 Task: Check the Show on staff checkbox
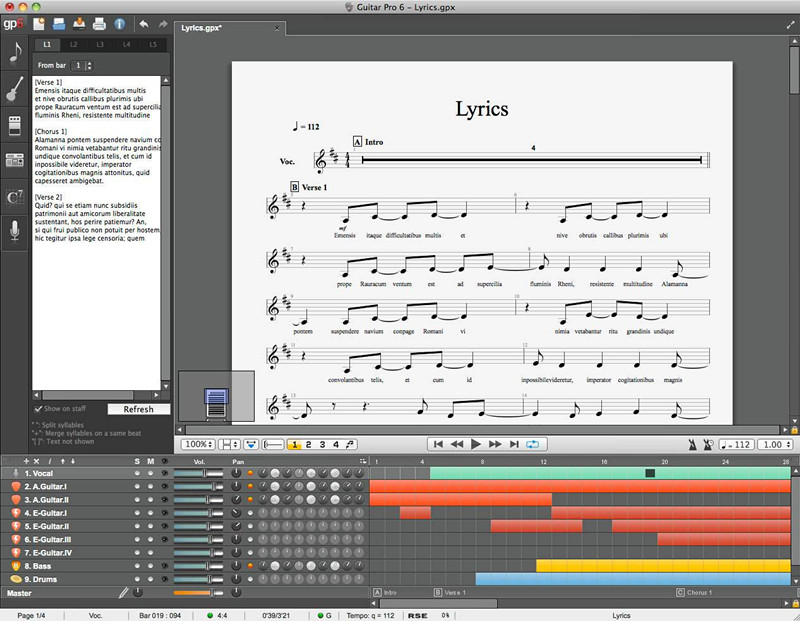pos(38,408)
